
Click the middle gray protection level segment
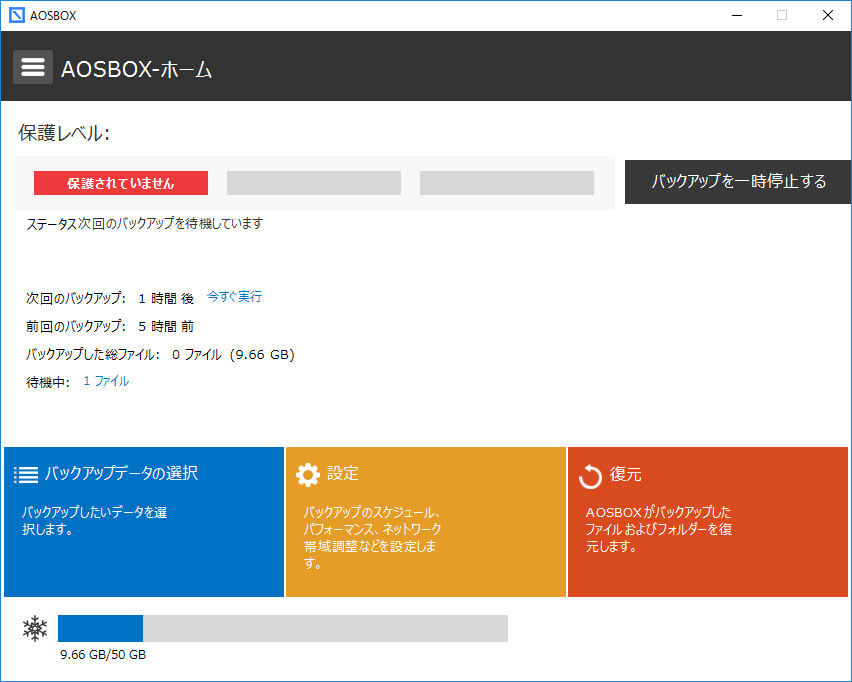pos(314,183)
